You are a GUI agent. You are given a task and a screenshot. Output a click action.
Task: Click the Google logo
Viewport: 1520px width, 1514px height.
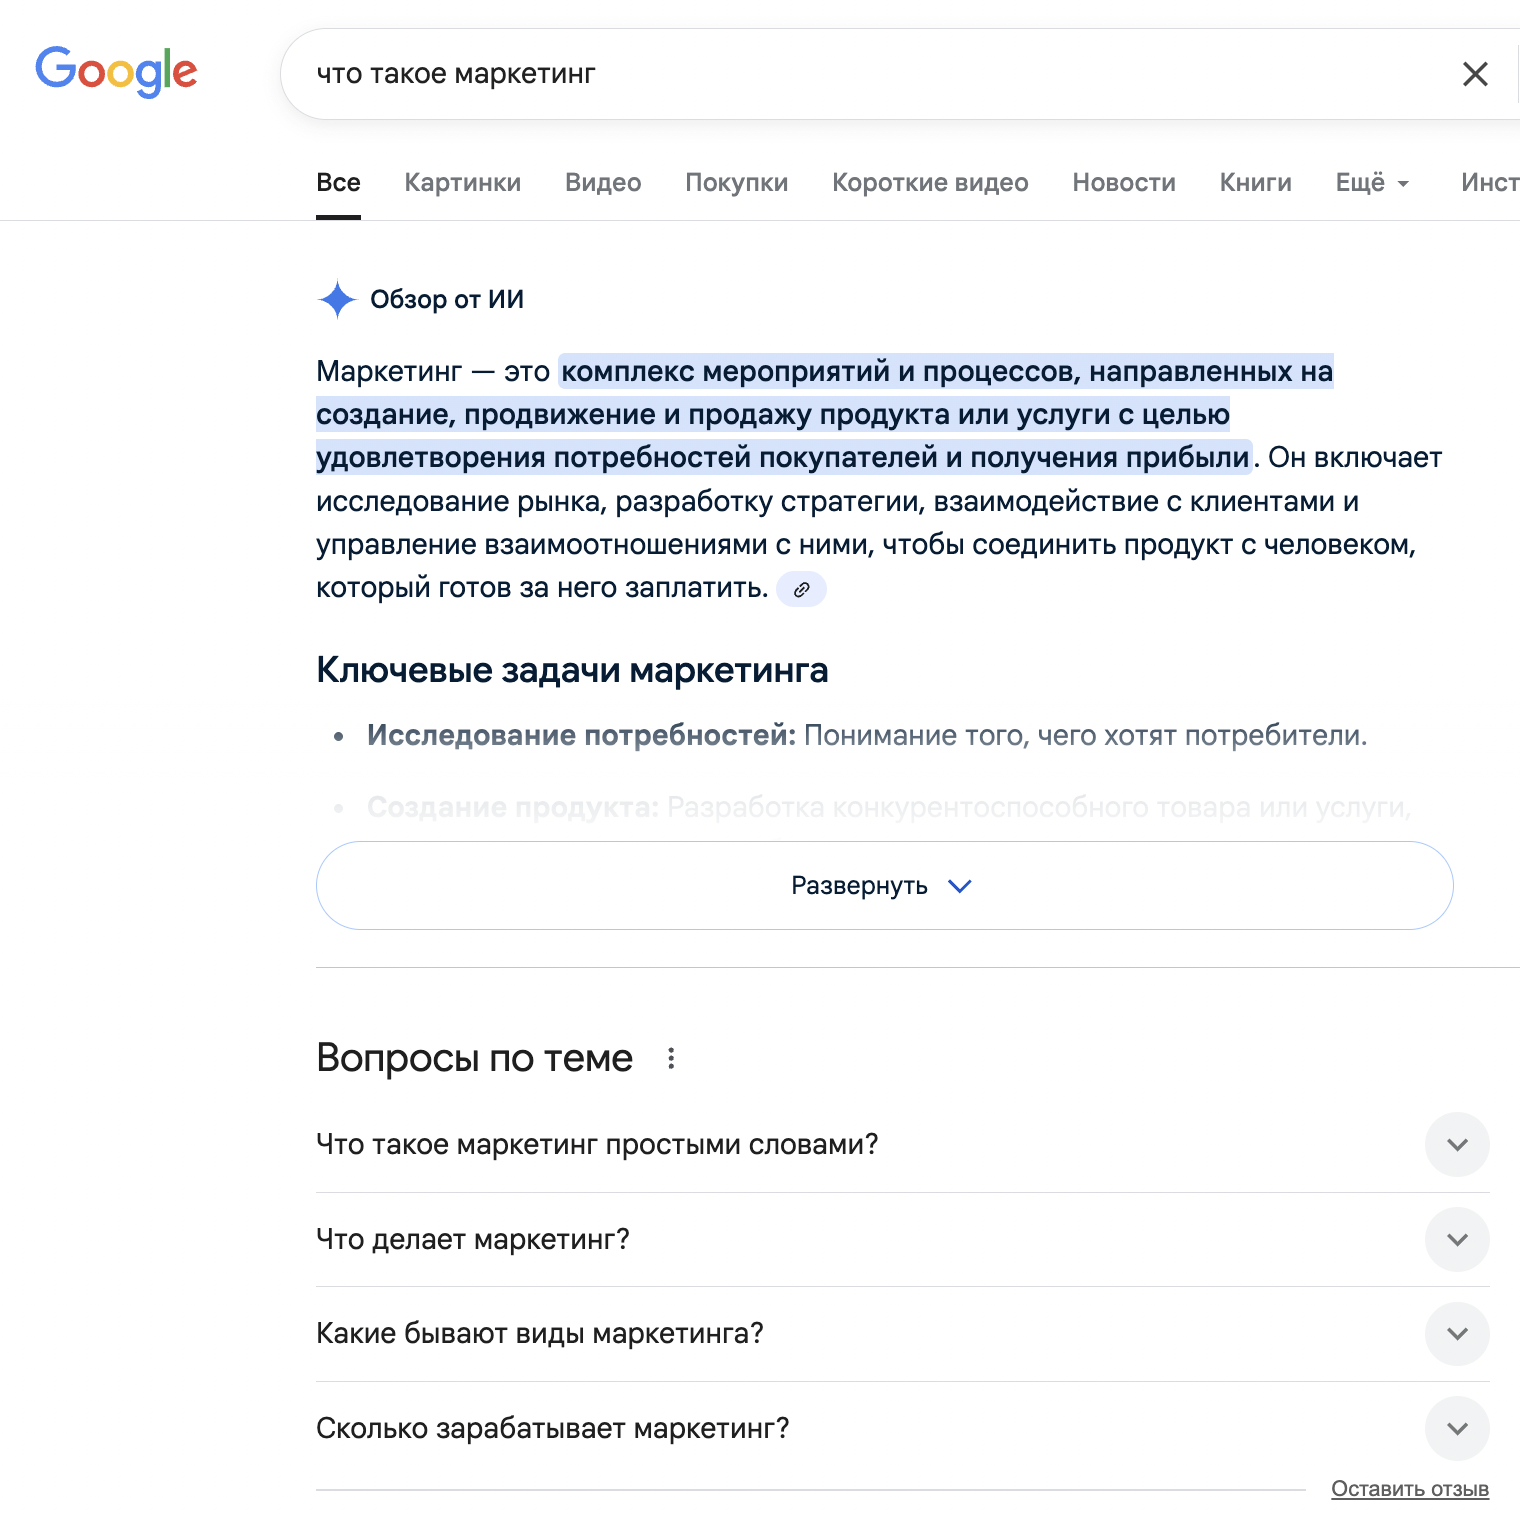(x=116, y=72)
